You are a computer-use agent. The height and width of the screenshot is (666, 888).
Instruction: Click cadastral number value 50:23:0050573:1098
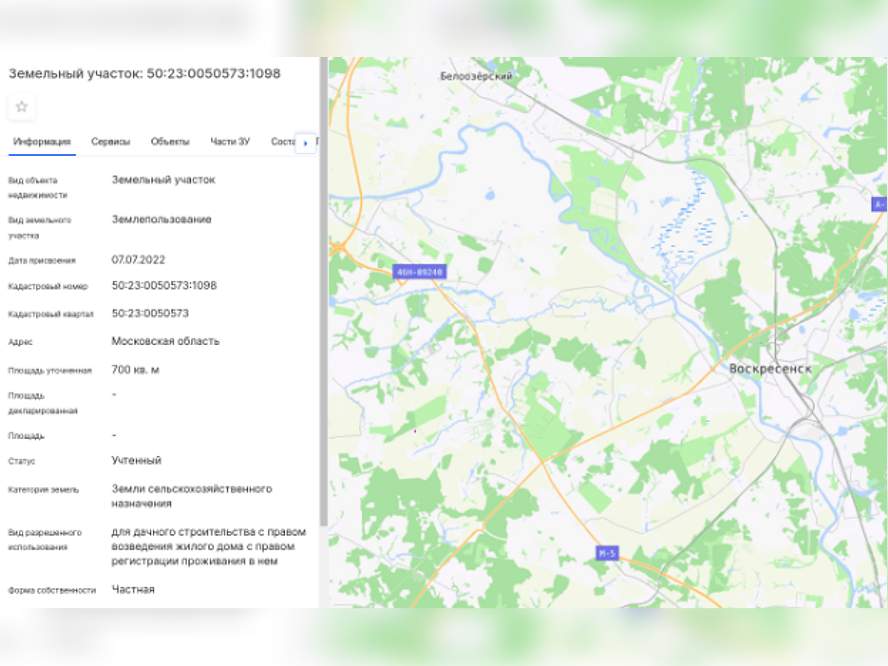(x=164, y=285)
